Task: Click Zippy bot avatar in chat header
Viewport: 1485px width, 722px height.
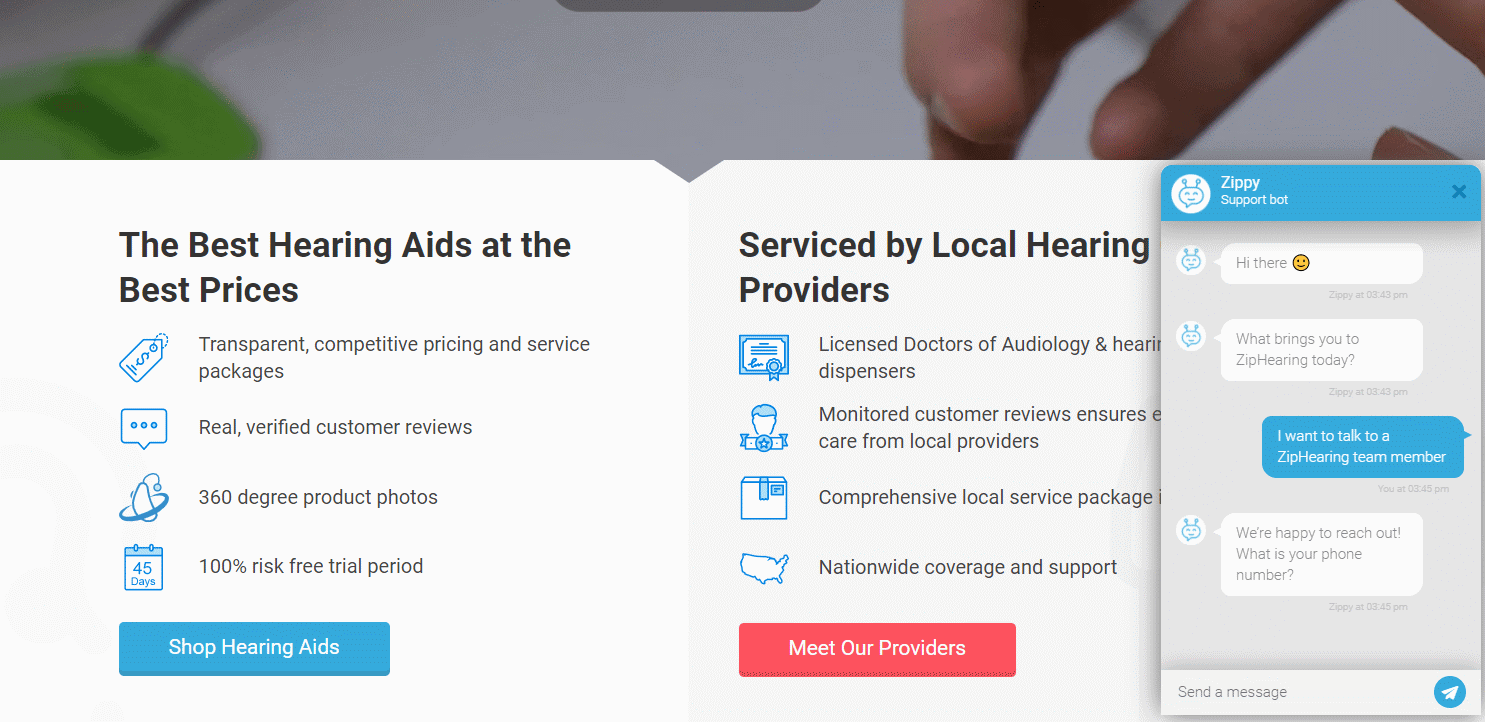Action: [1191, 193]
